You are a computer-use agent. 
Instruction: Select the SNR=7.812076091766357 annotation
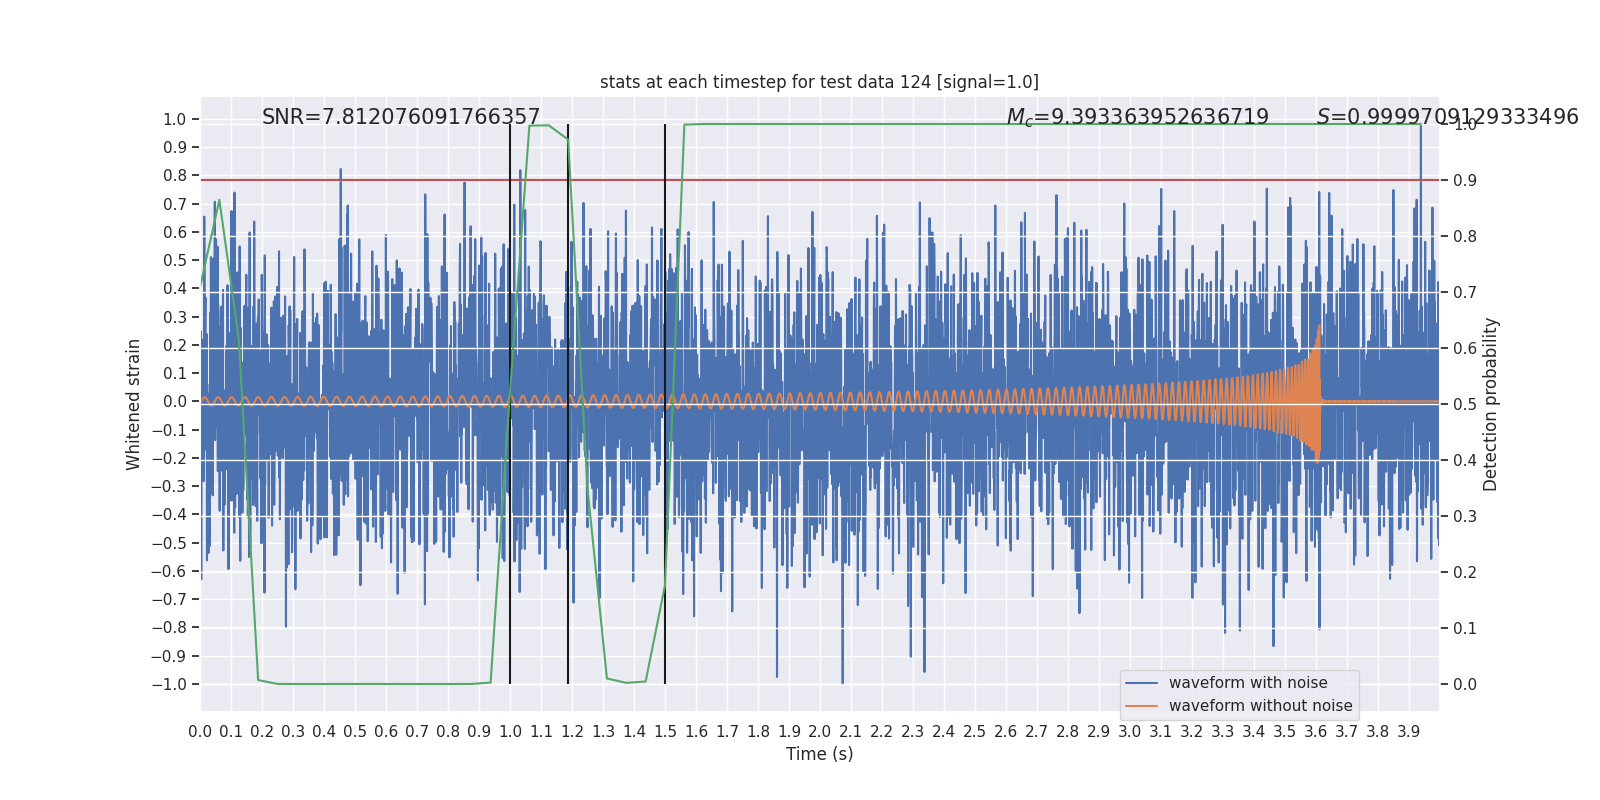point(401,117)
